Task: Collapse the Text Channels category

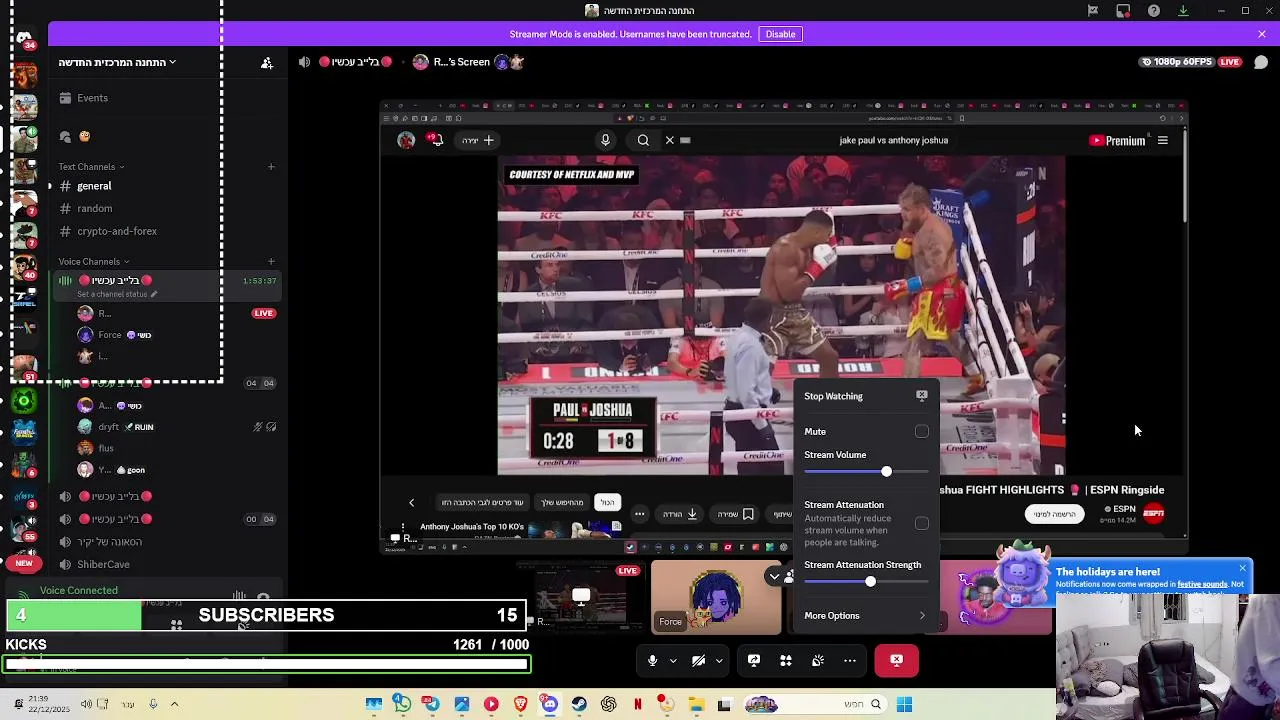Action: tap(91, 167)
